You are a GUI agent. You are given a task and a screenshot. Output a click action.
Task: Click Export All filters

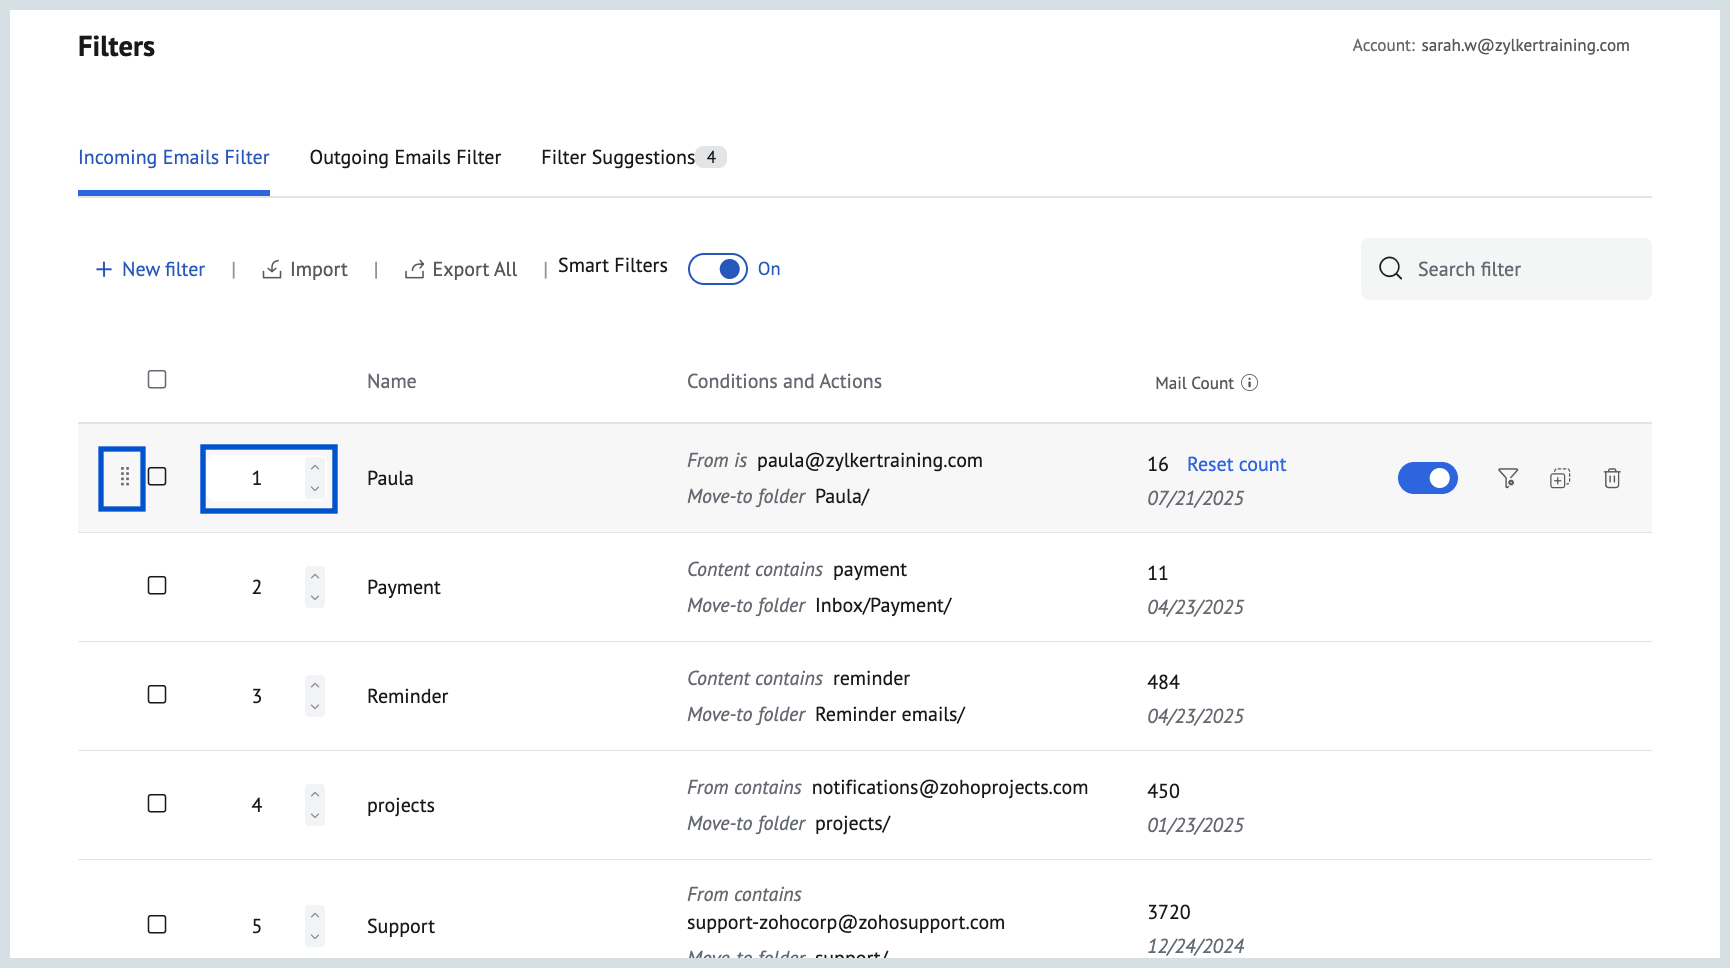(x=461, y=270)
